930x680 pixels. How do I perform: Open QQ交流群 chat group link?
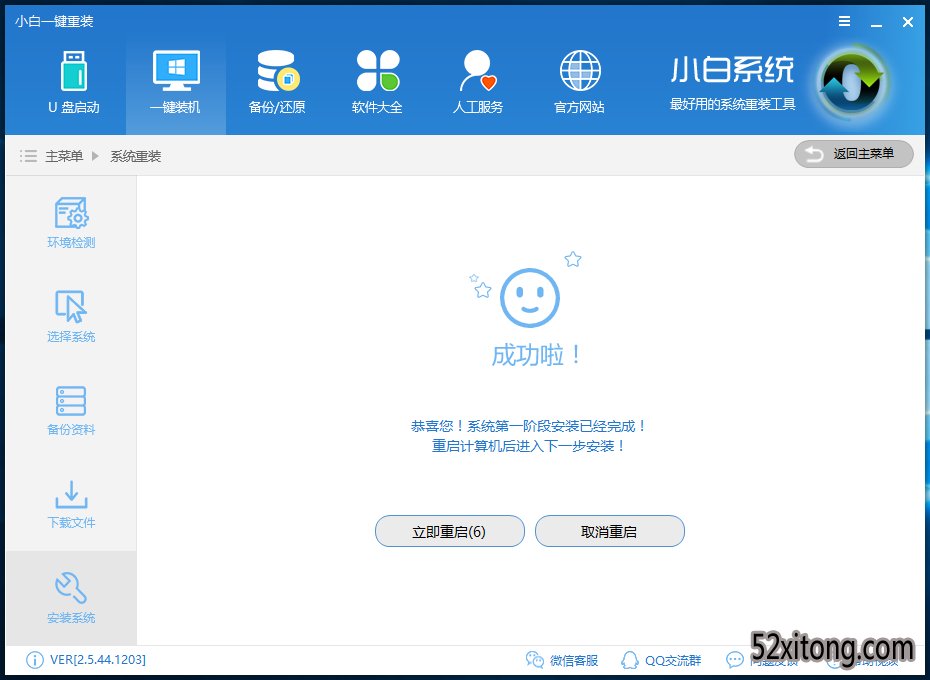tap(661, 660)
